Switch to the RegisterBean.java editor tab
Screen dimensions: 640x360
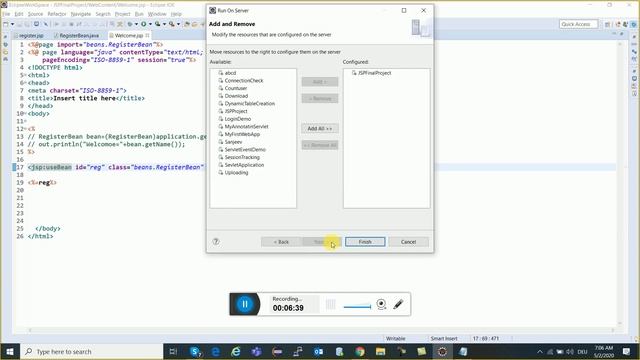tap(79, 36)
